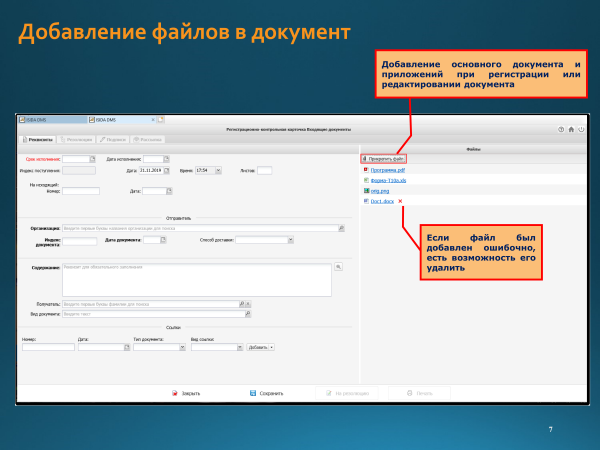Click search icon in Получатель field

coord(241,303)
